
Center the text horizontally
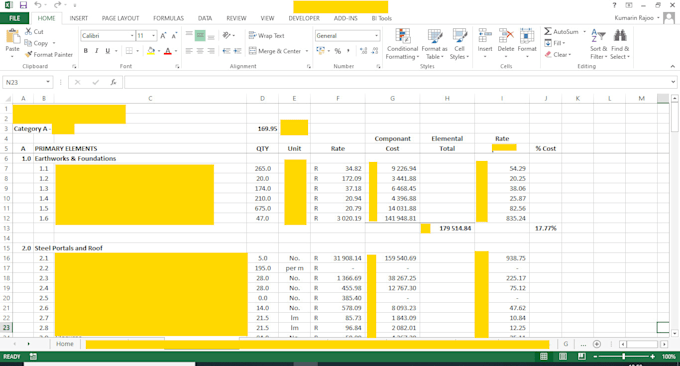point(200,51)
